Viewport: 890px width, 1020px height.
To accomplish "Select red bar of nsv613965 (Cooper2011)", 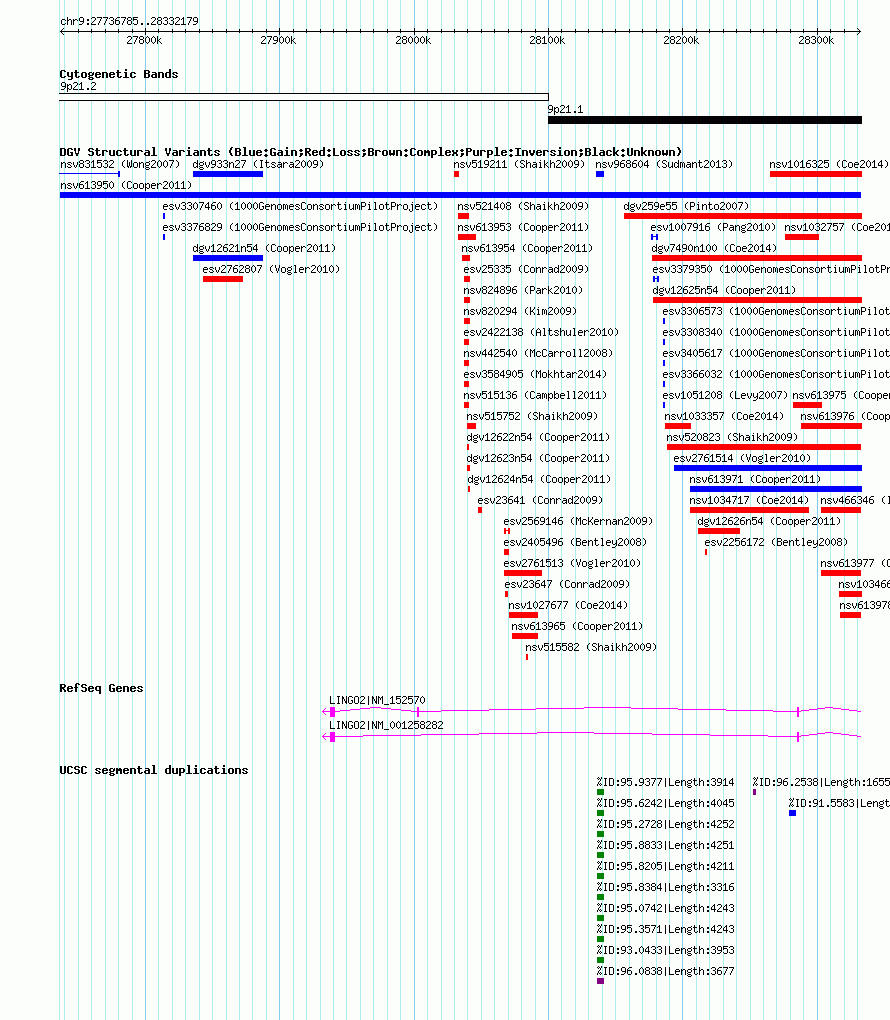I will (x=525, y=636).
